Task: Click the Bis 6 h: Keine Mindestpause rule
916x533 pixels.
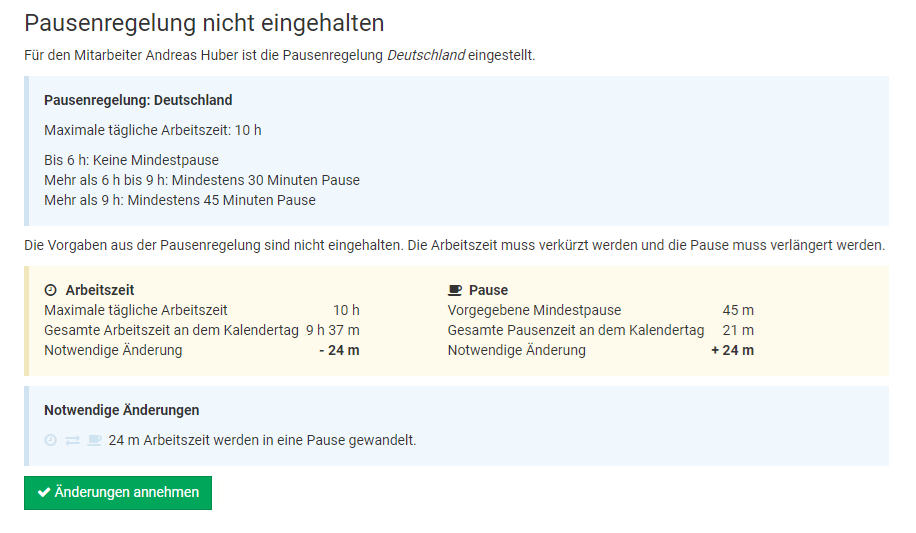Action: (x=131, y=160)
